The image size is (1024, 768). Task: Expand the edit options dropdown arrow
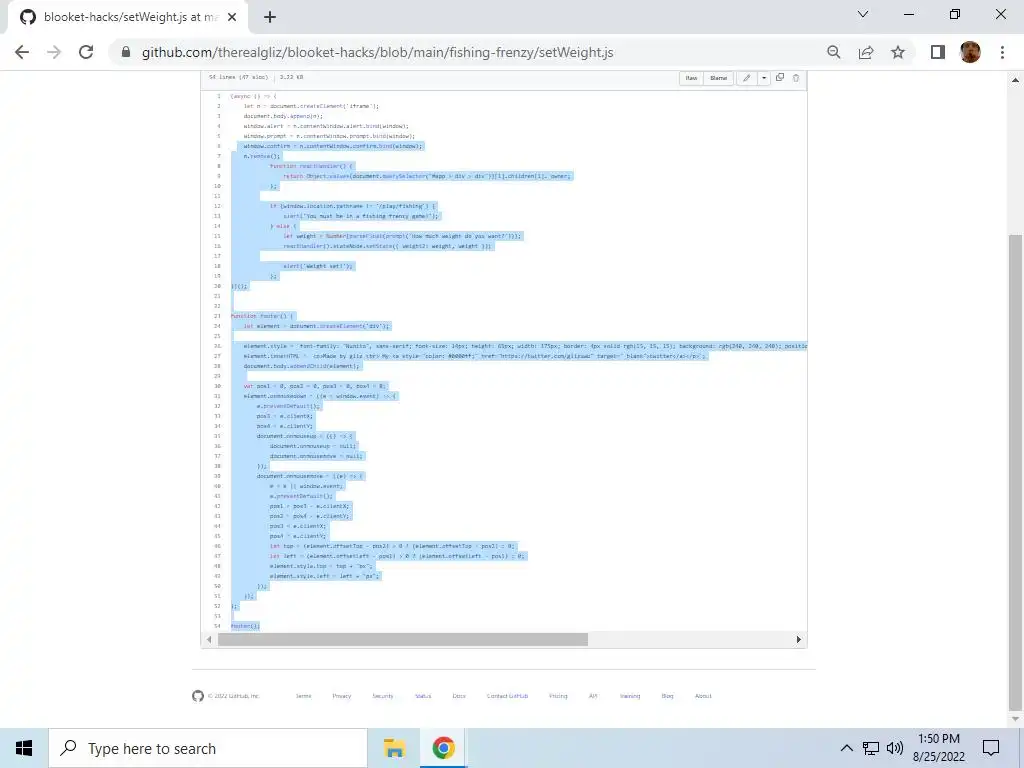[763, 78]
